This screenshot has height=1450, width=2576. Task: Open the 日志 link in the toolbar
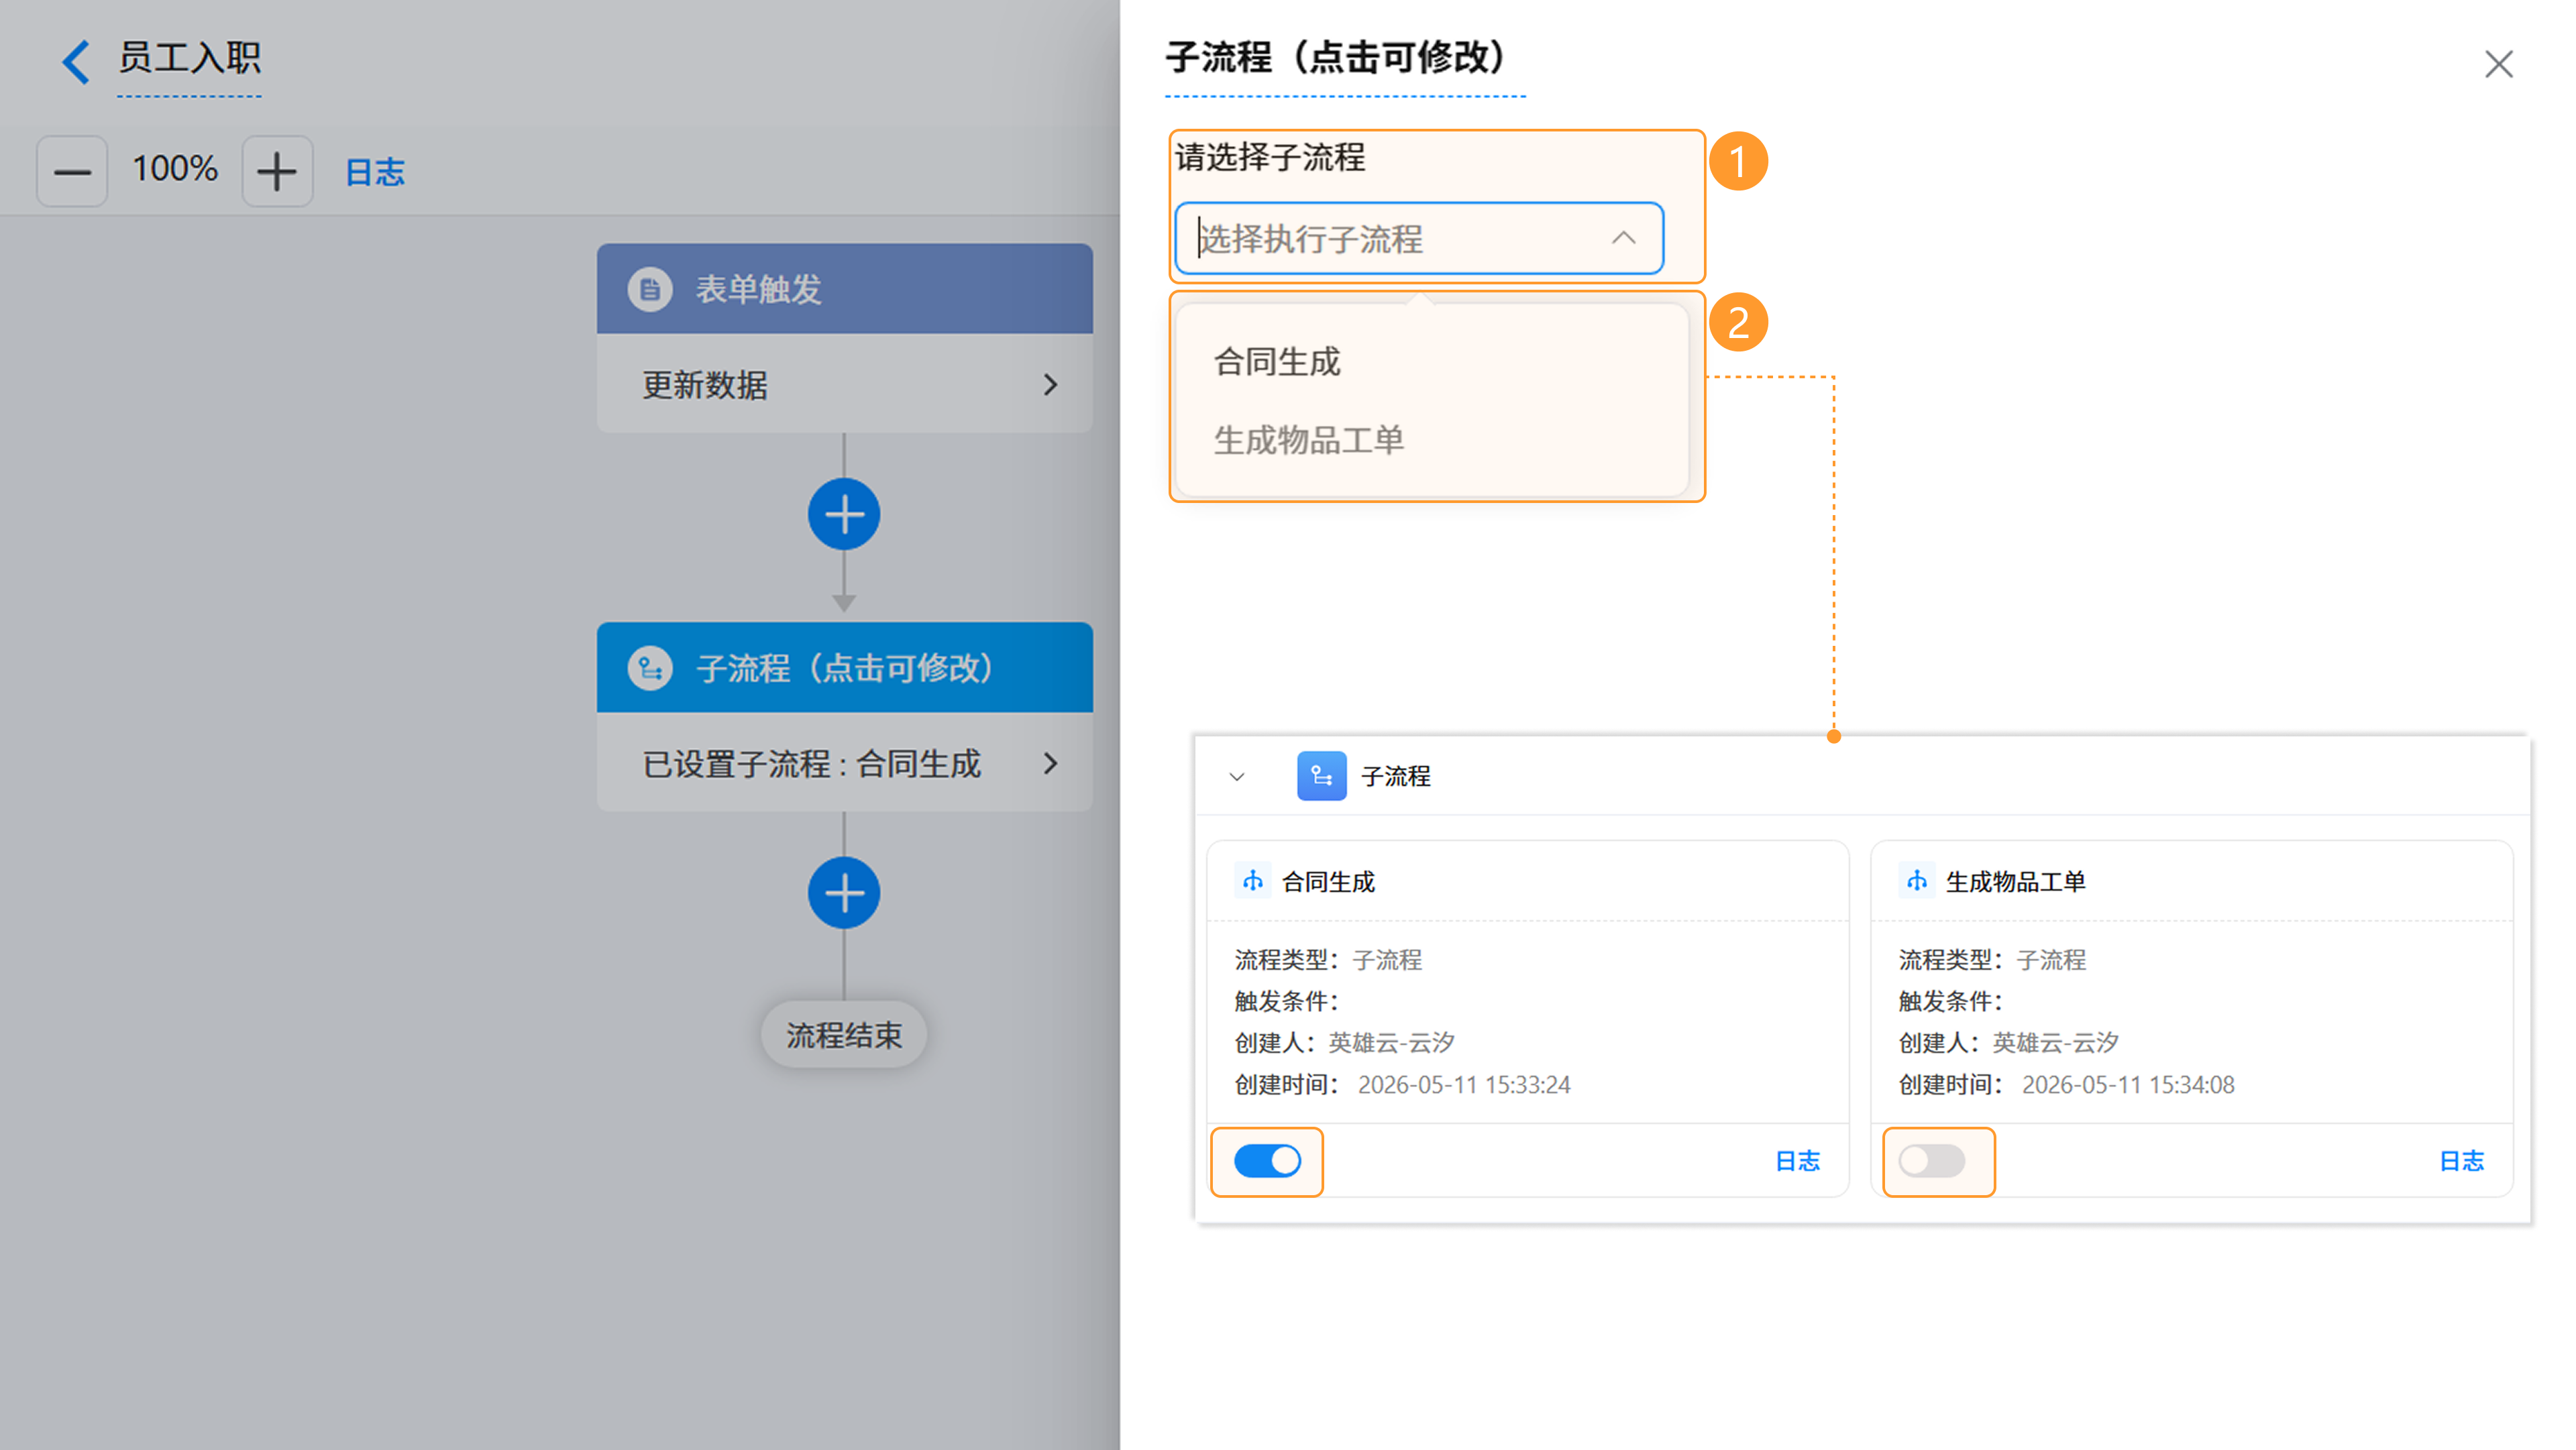click(x=375, y=172)
